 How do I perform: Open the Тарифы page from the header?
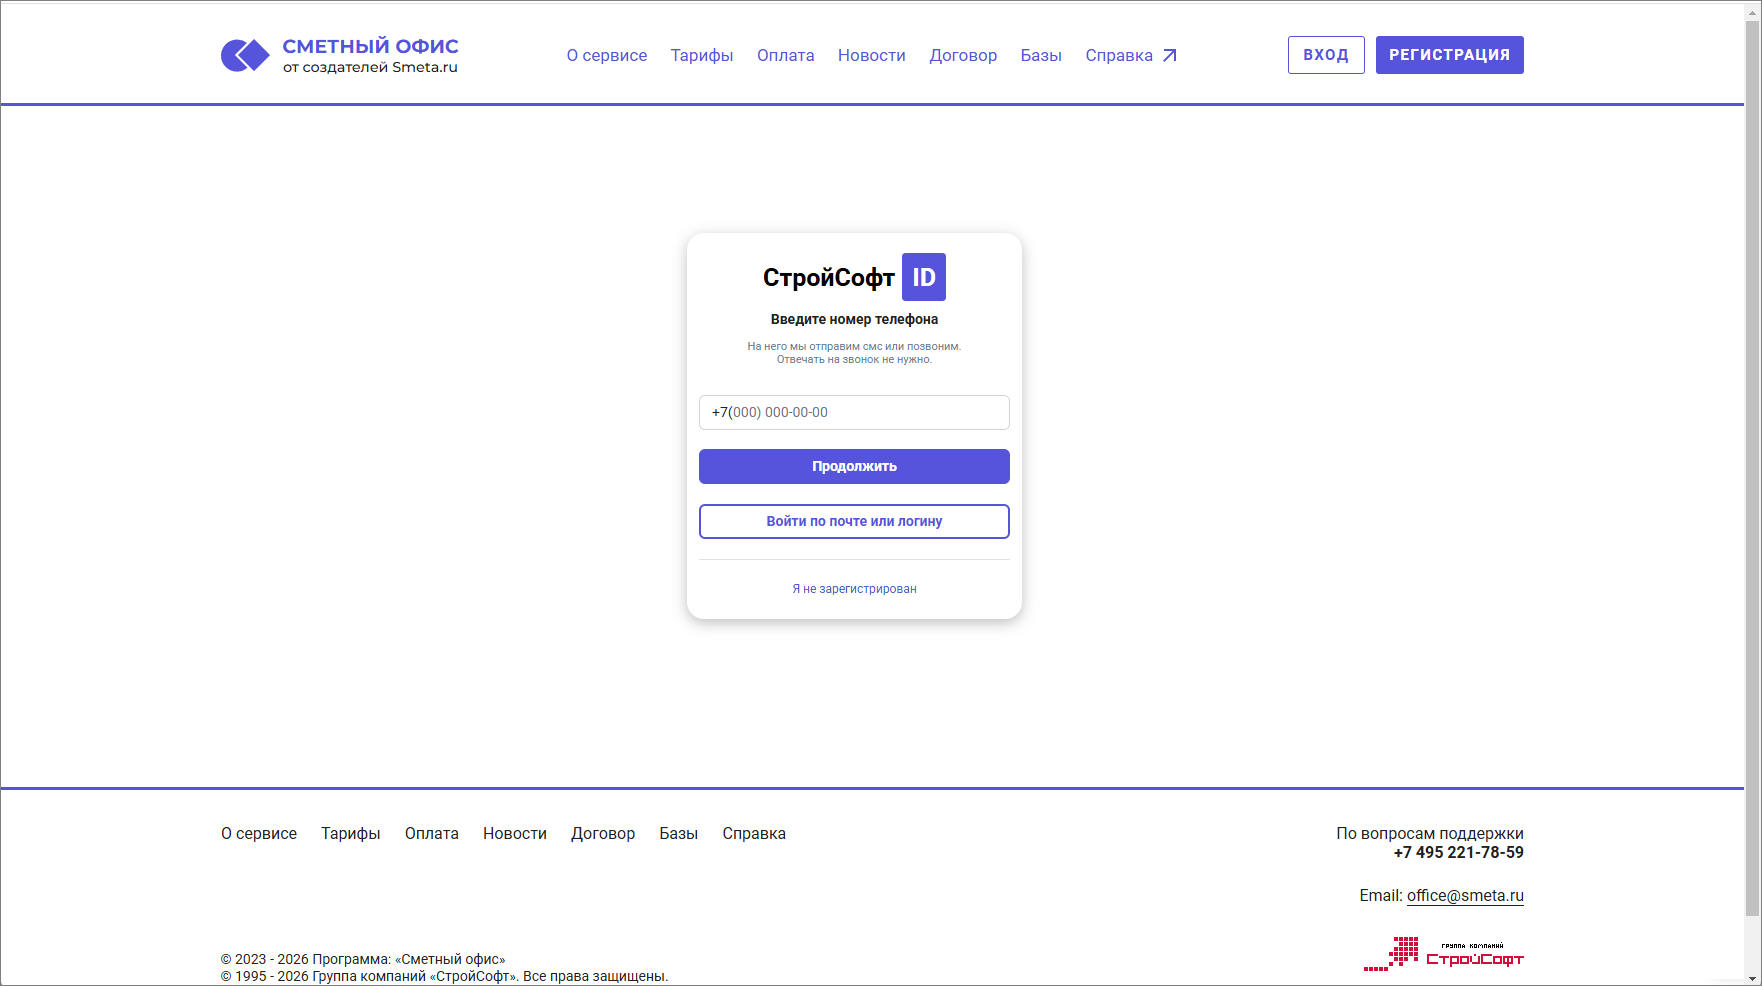coord(701,55)
